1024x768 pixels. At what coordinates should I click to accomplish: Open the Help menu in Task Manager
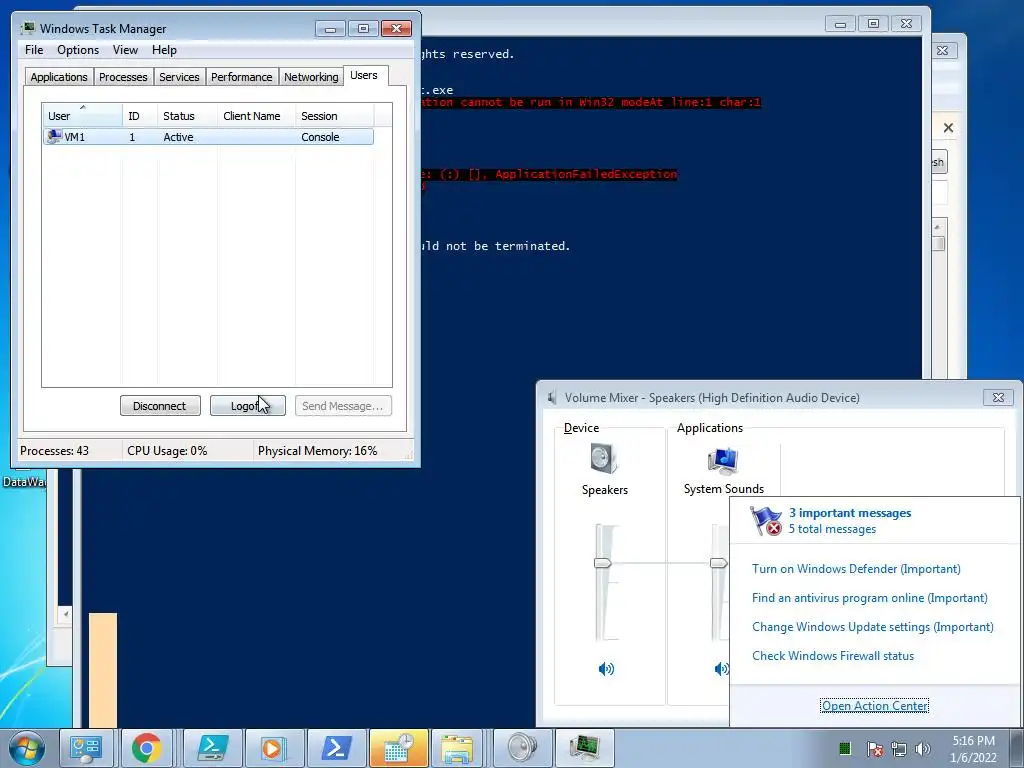pyautogui.click(x=164, y=50)
